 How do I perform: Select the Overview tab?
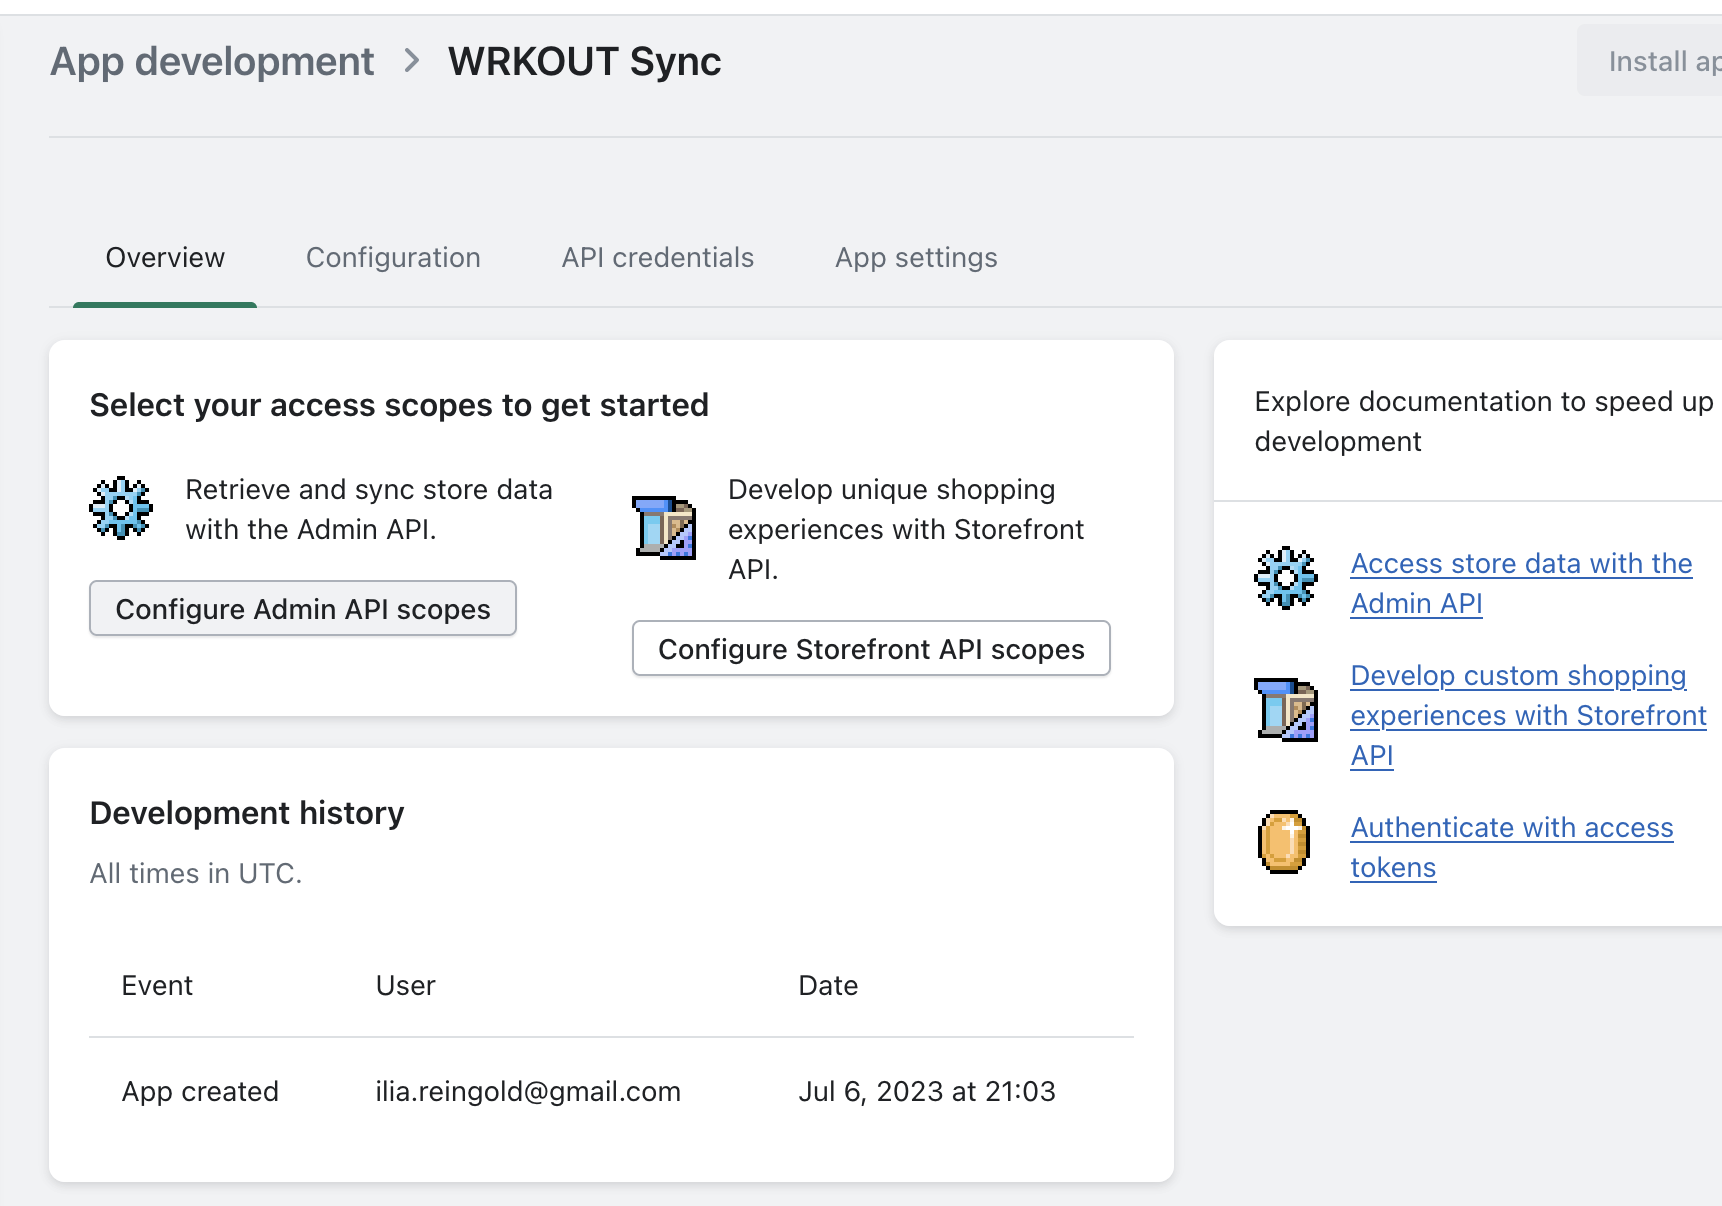[165, 258]
